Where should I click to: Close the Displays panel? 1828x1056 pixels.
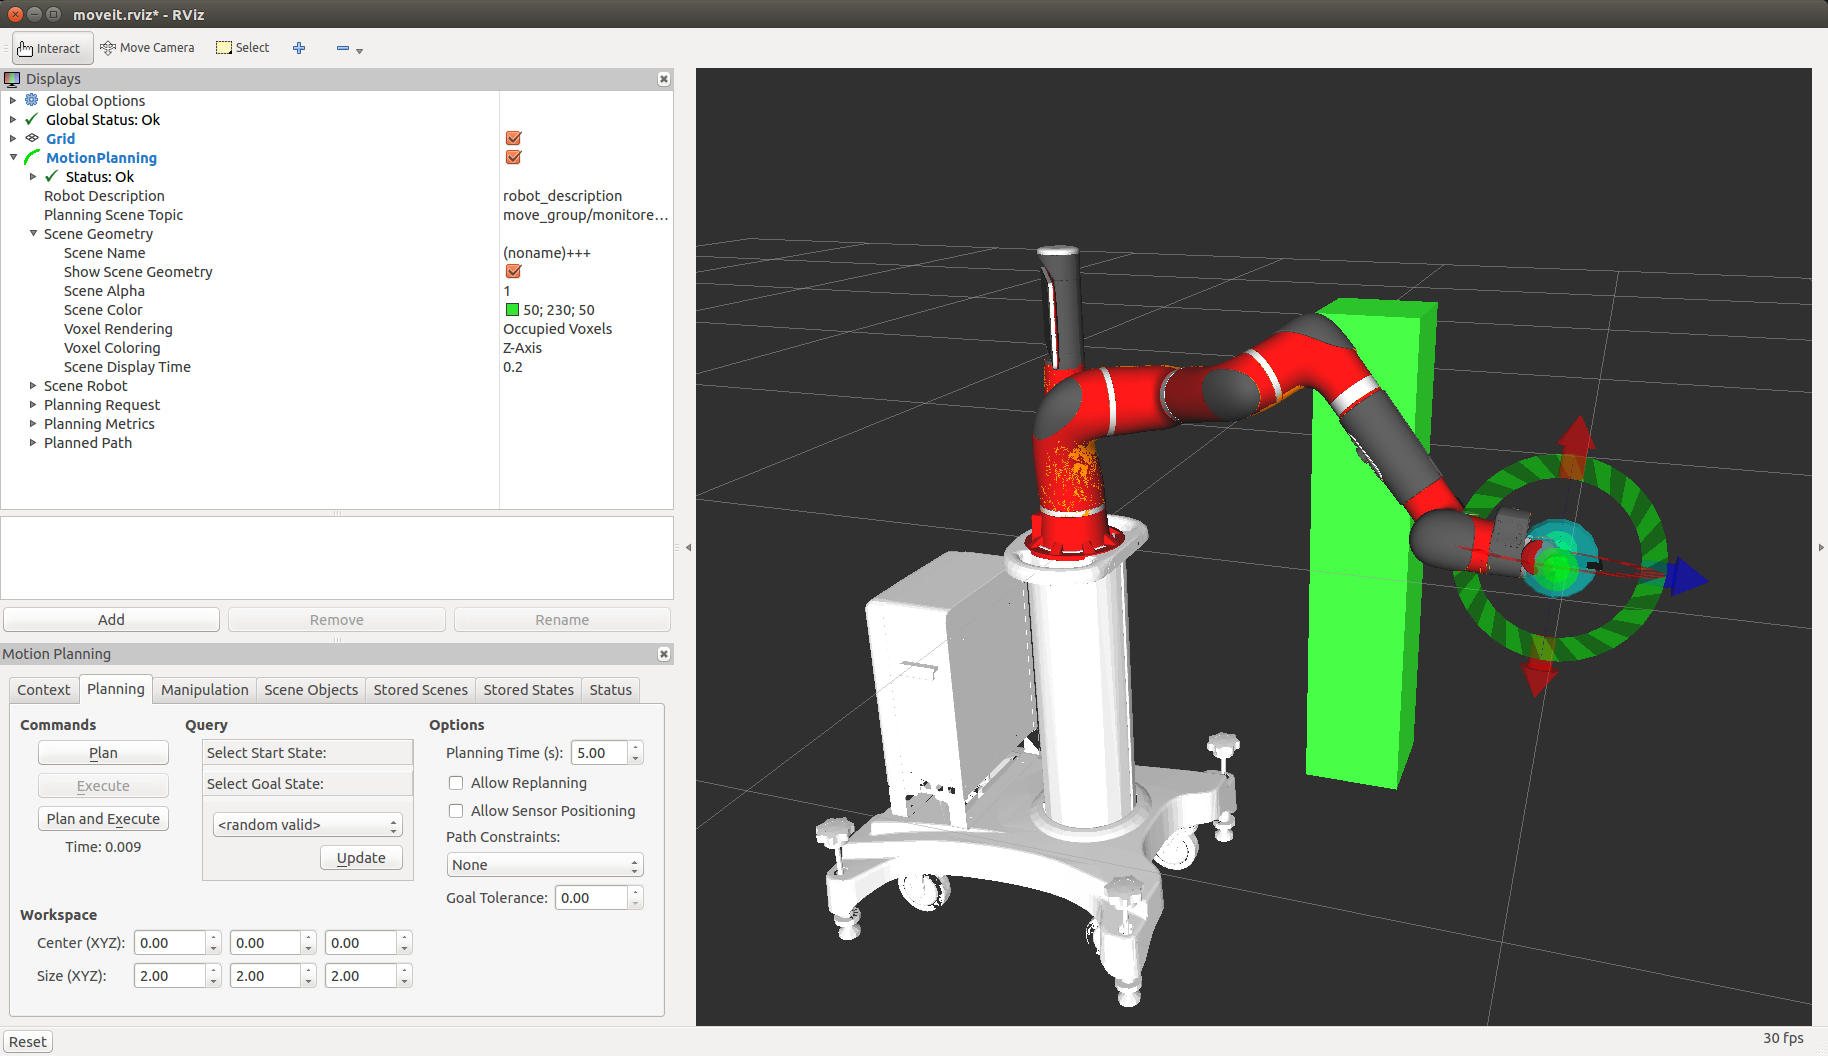pos(664,79)
